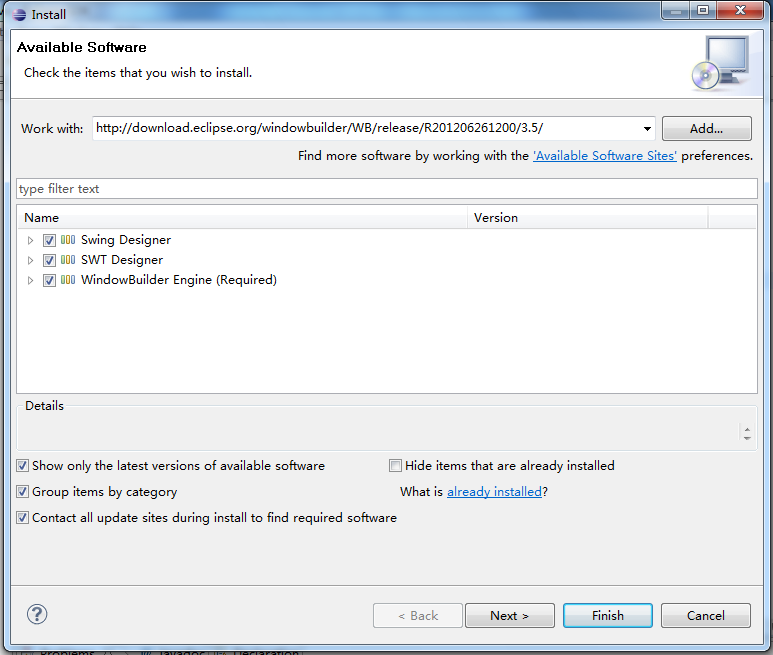Enable Hide items that are already installed
The width and height of the screenshot is (773, 655).
pyautogui.click(x=395, y=465)
